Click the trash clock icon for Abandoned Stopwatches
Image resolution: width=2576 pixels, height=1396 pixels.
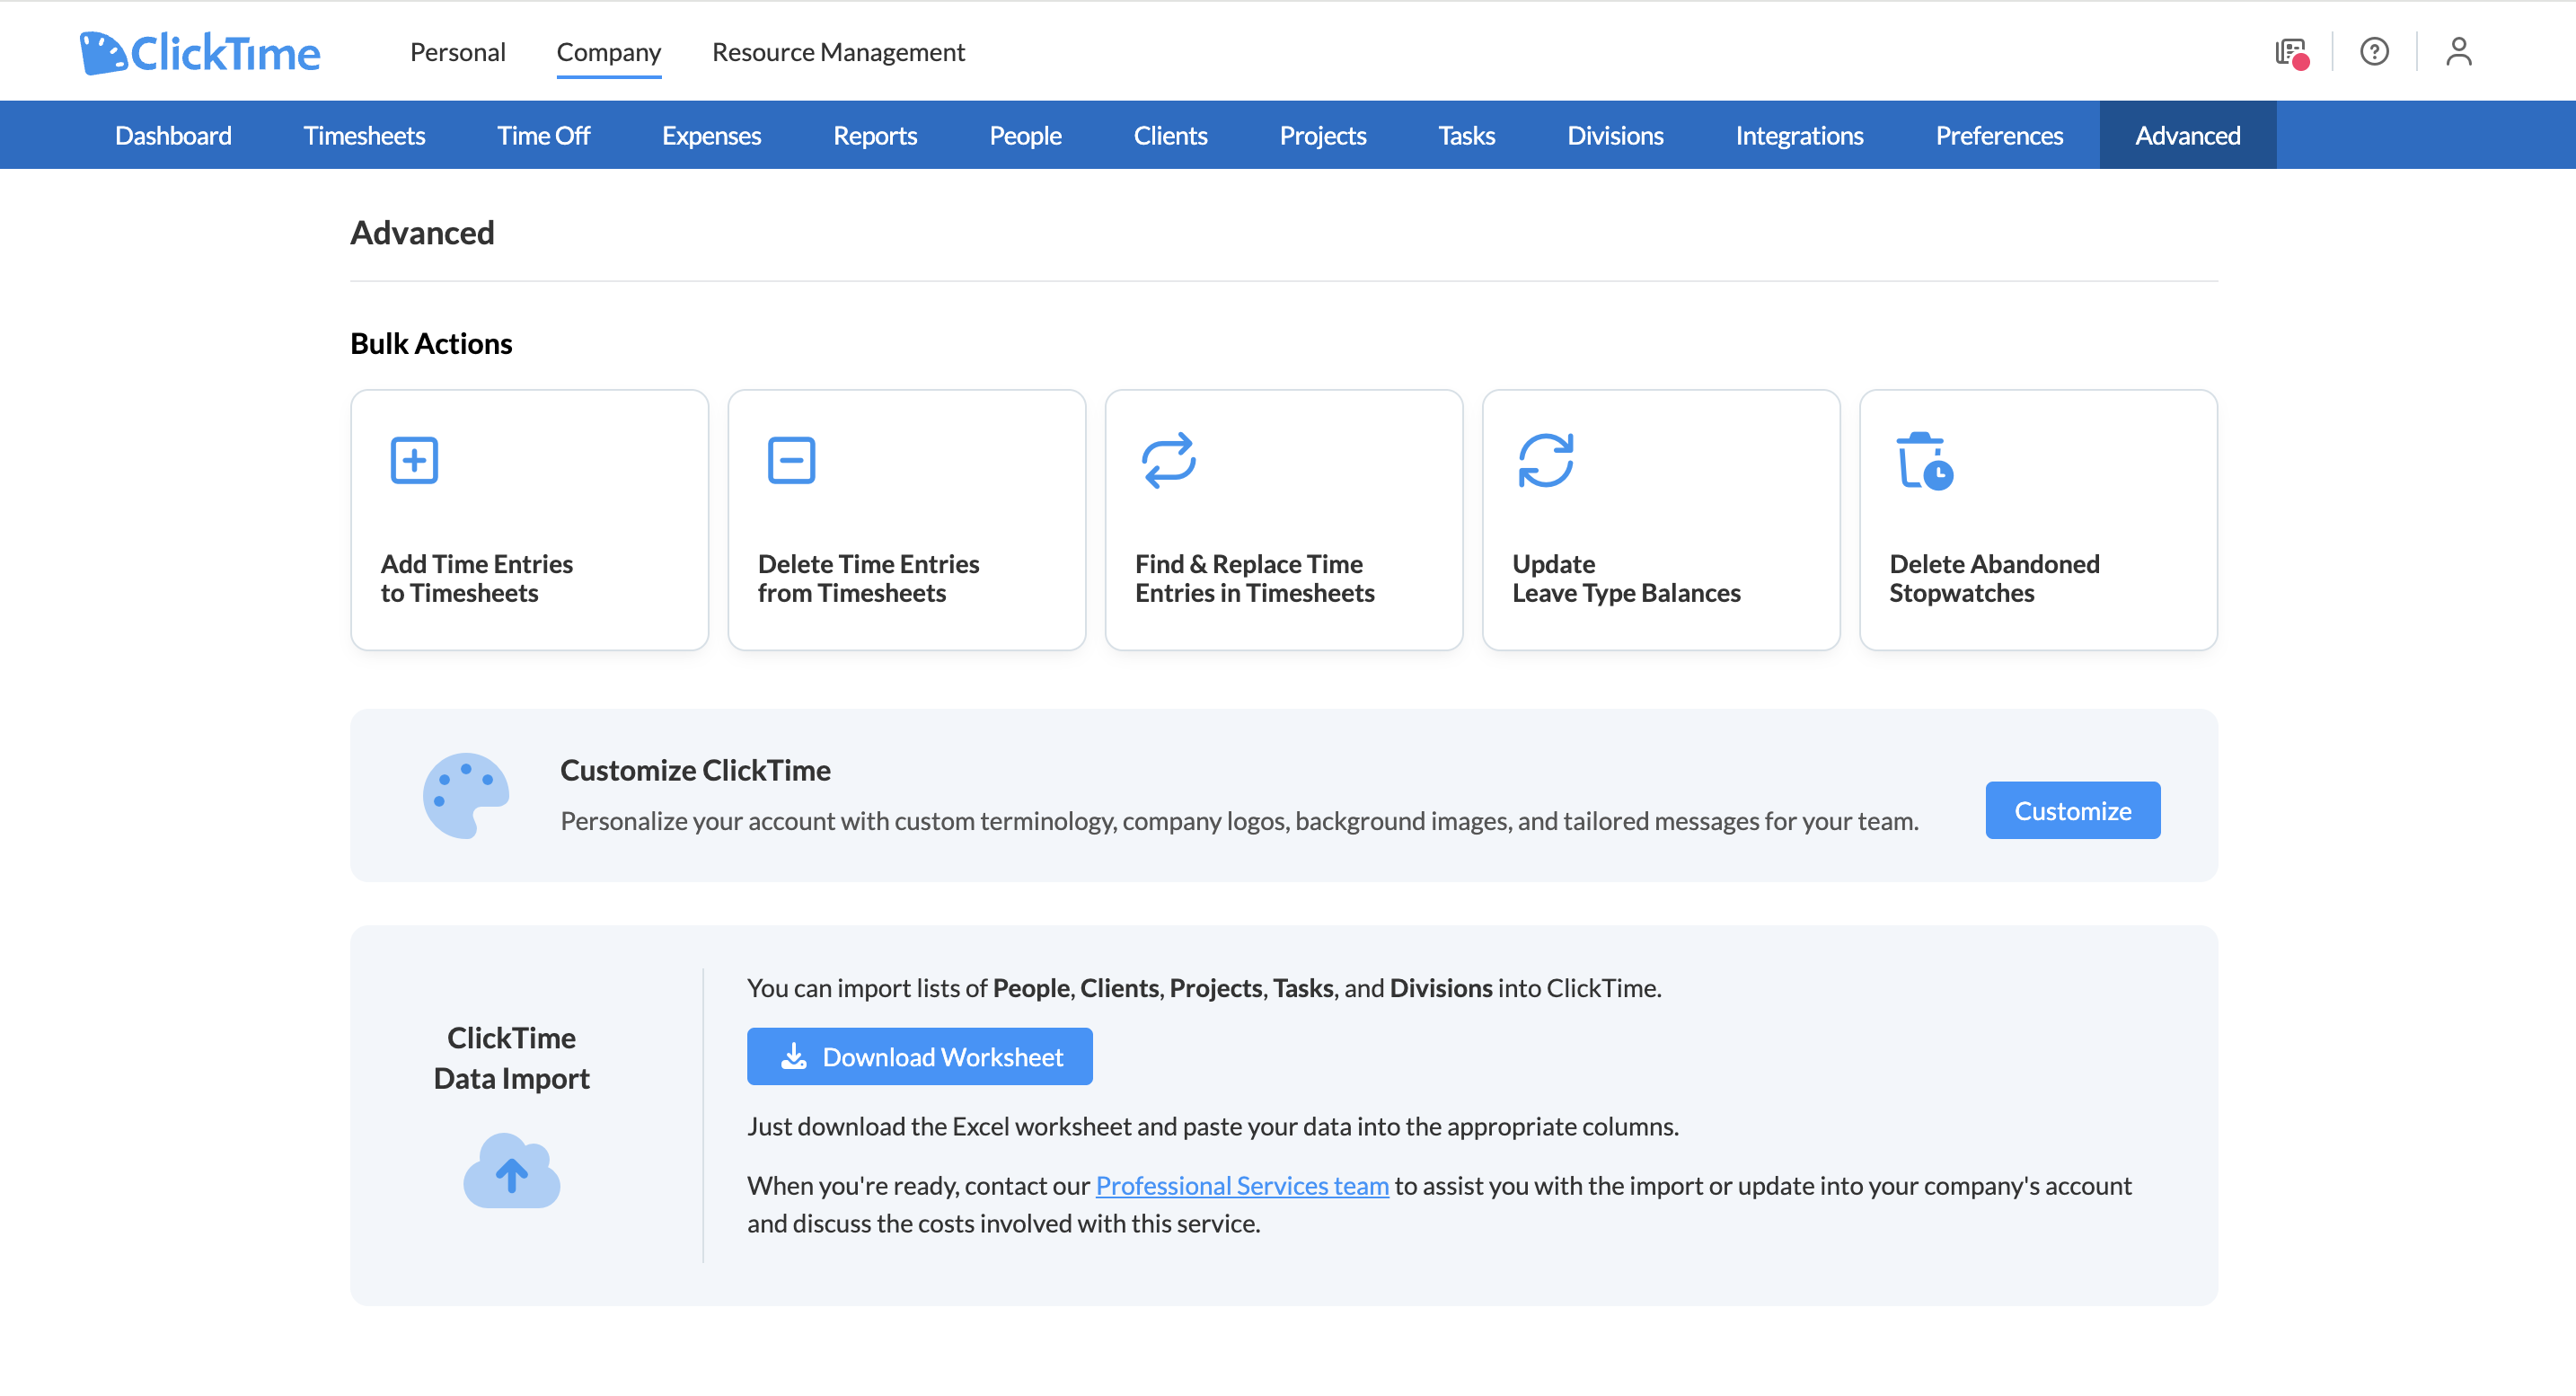[1924, 461]
